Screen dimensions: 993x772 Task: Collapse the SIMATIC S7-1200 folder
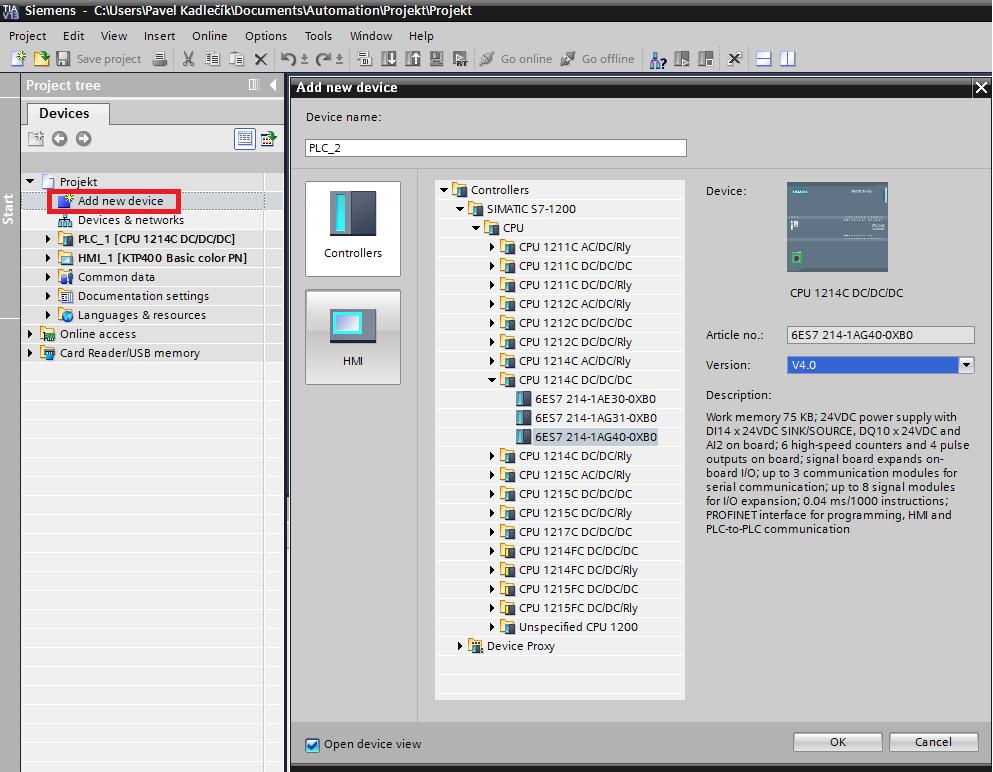460,209
